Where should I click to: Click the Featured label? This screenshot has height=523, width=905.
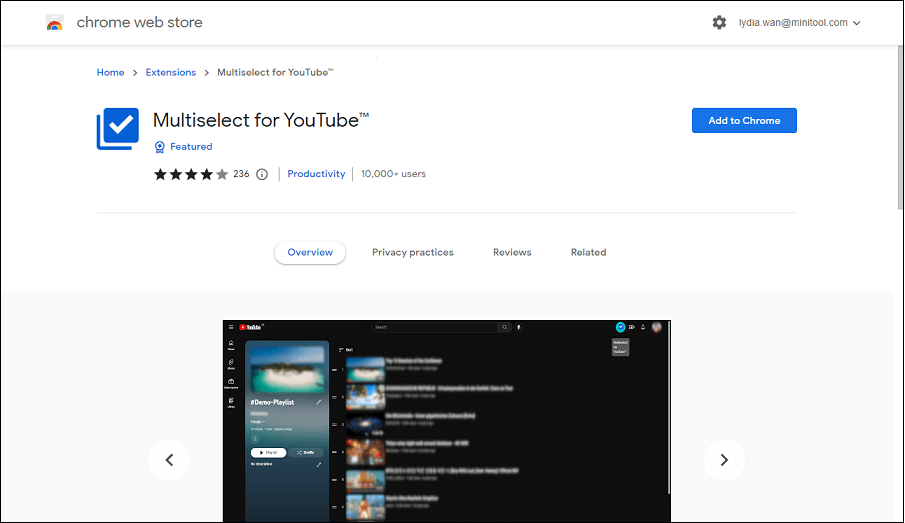tap(191, 147)
